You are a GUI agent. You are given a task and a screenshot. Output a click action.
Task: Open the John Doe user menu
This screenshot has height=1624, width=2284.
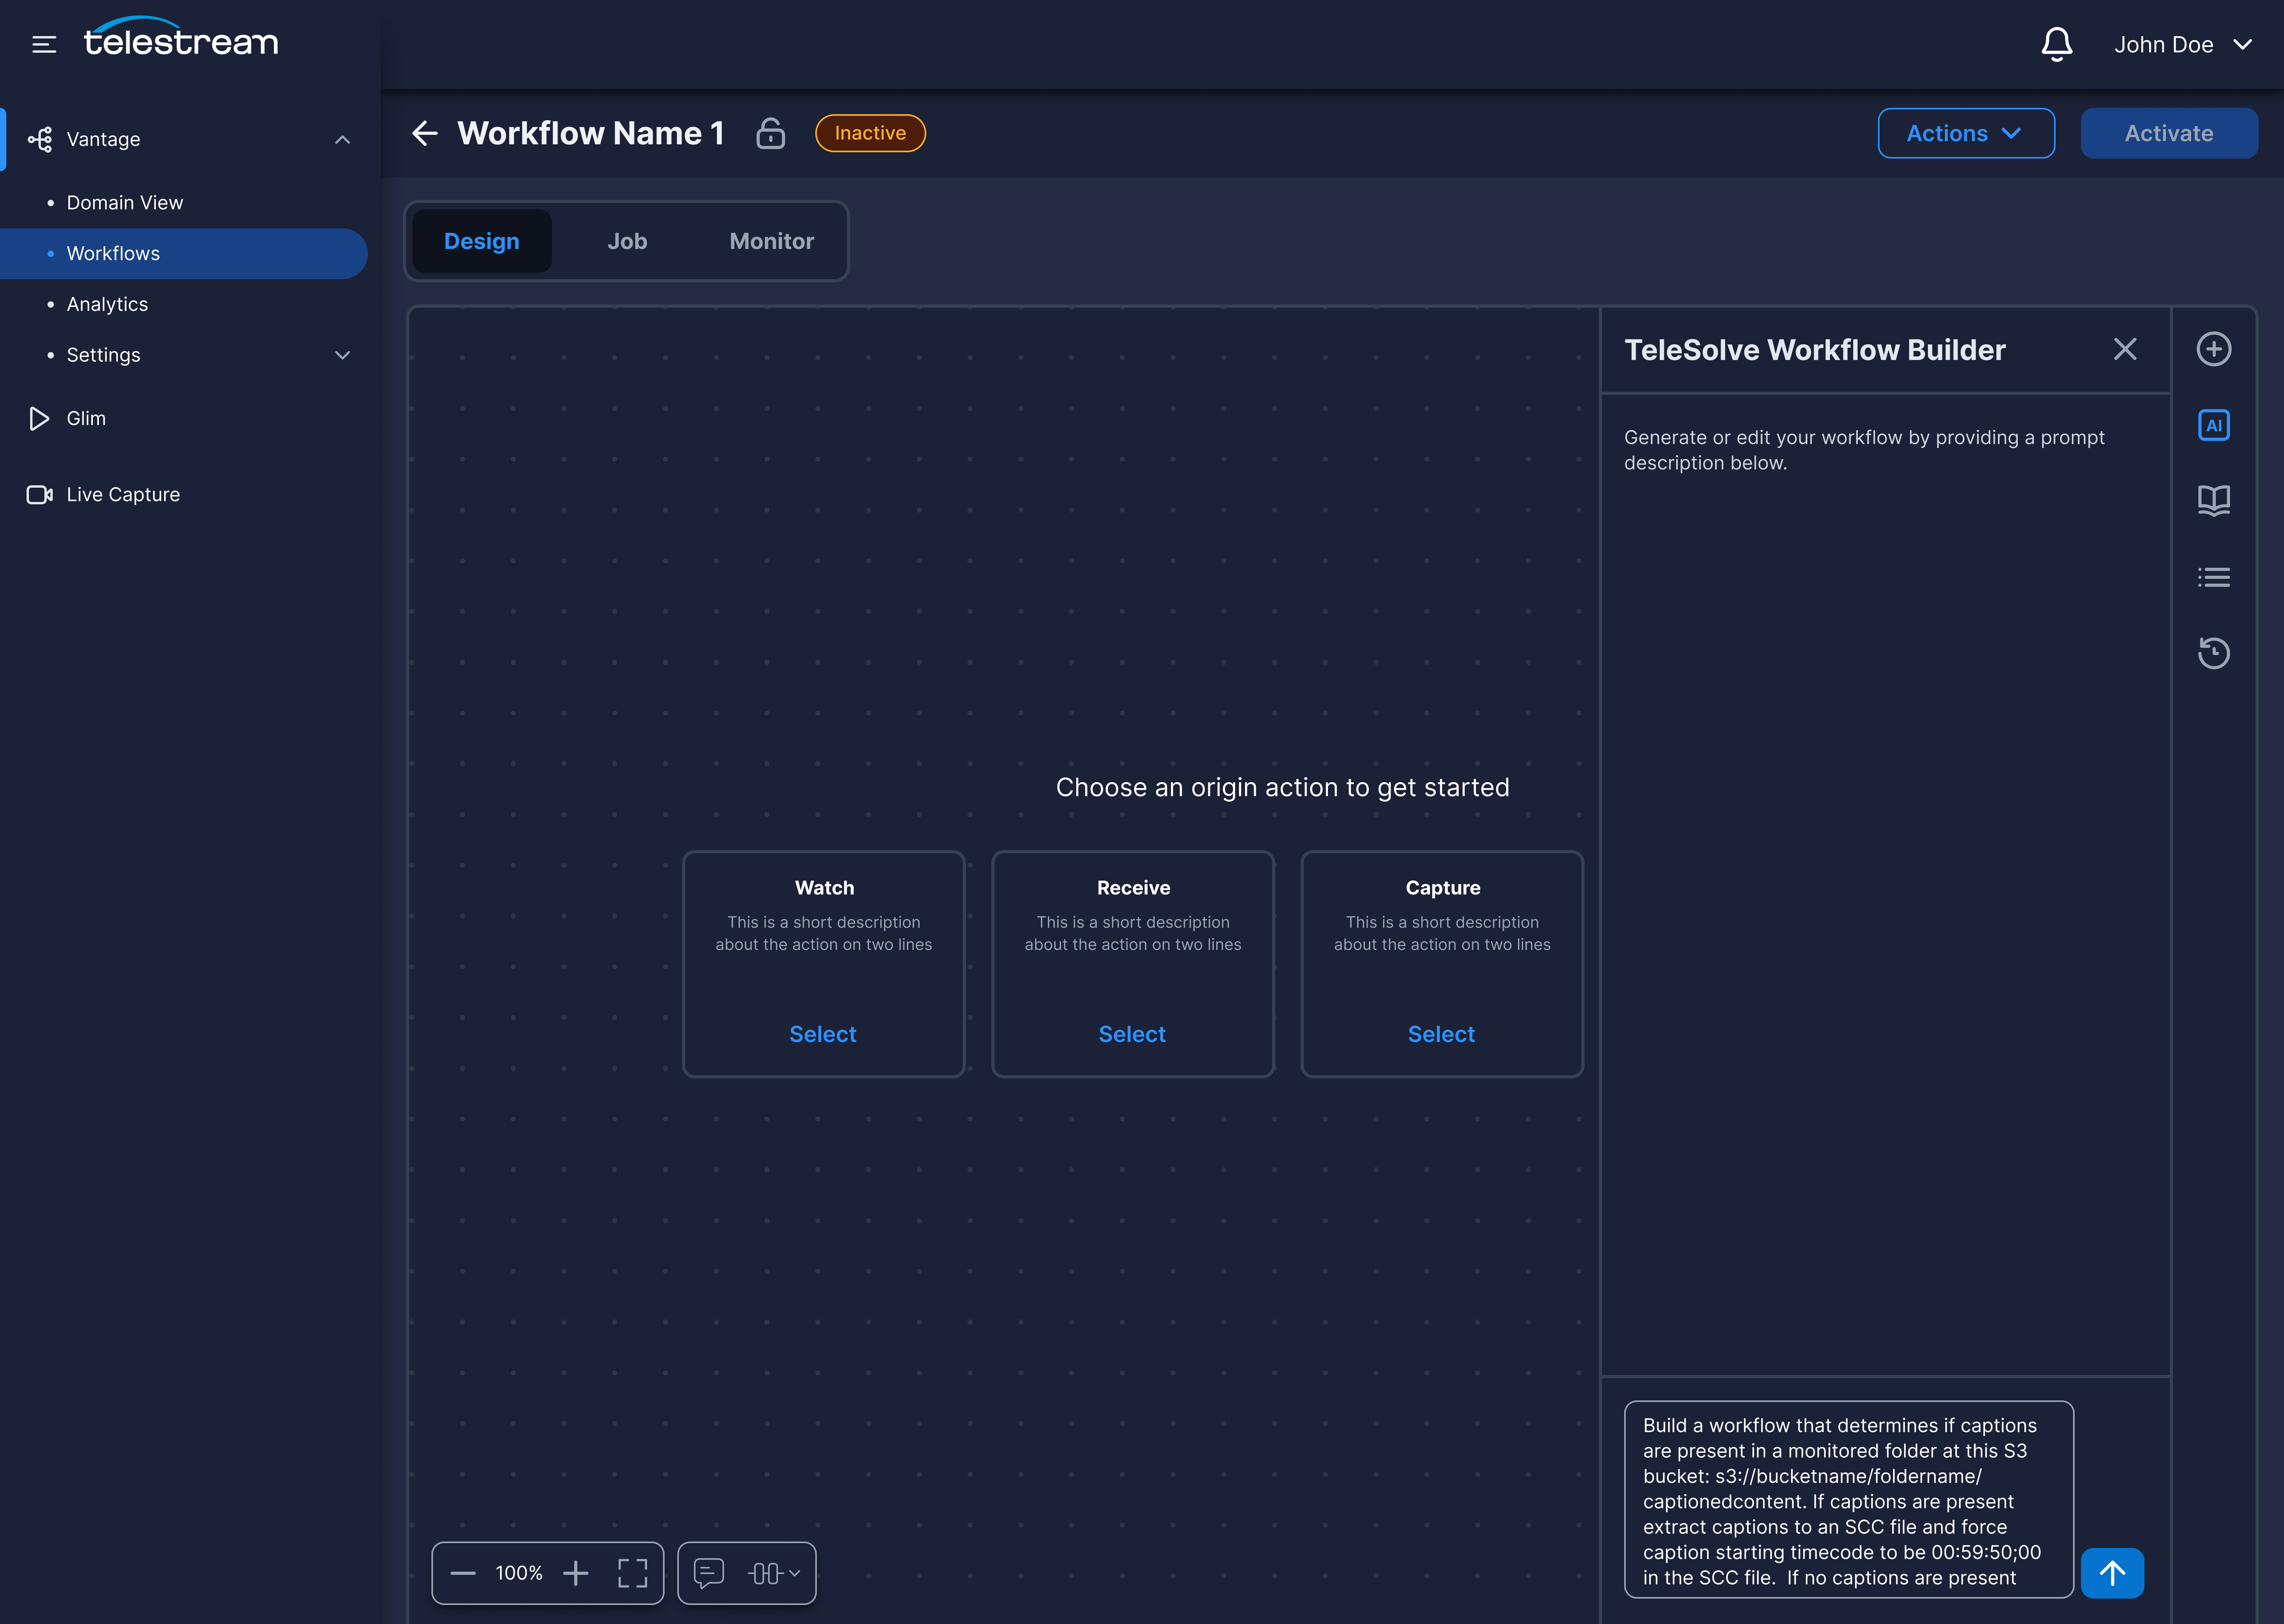tap(2183, 44)
